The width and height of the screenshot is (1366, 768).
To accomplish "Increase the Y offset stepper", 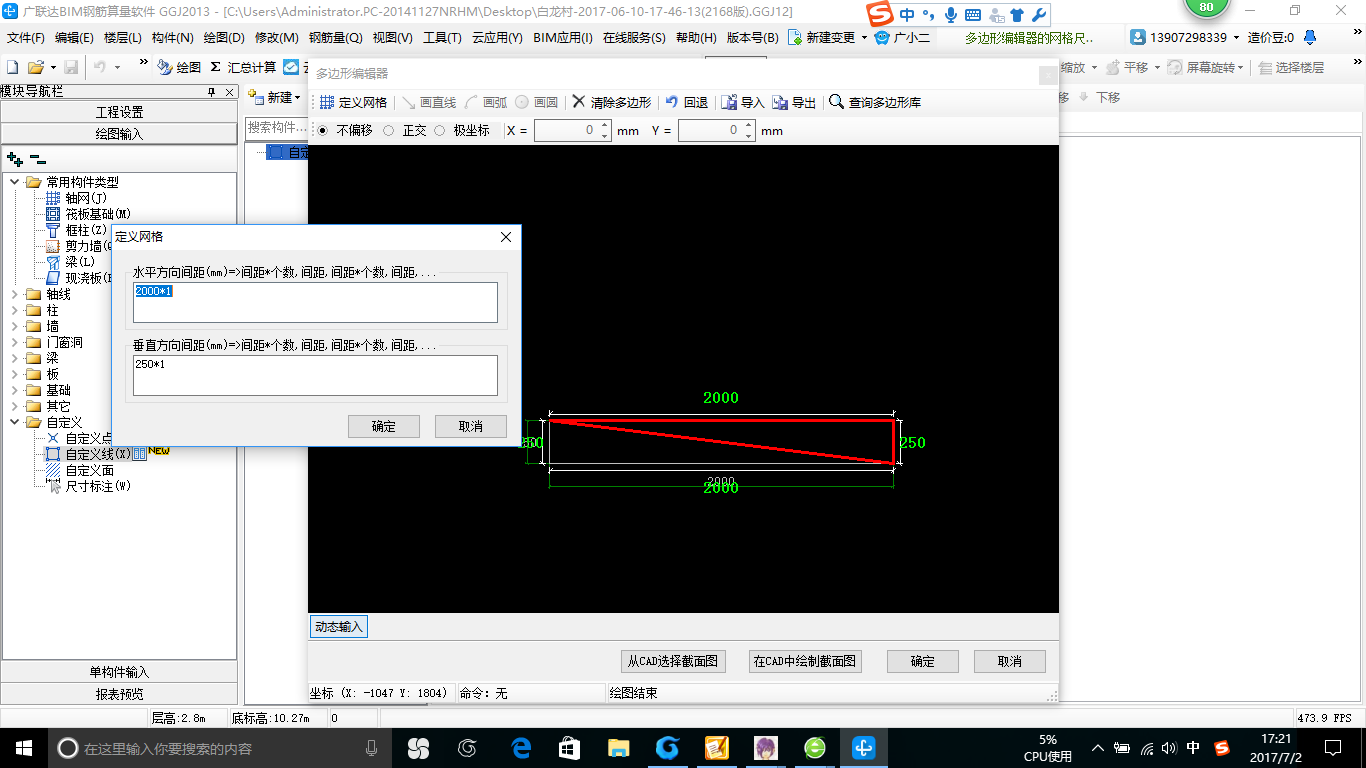I will 748,126.
